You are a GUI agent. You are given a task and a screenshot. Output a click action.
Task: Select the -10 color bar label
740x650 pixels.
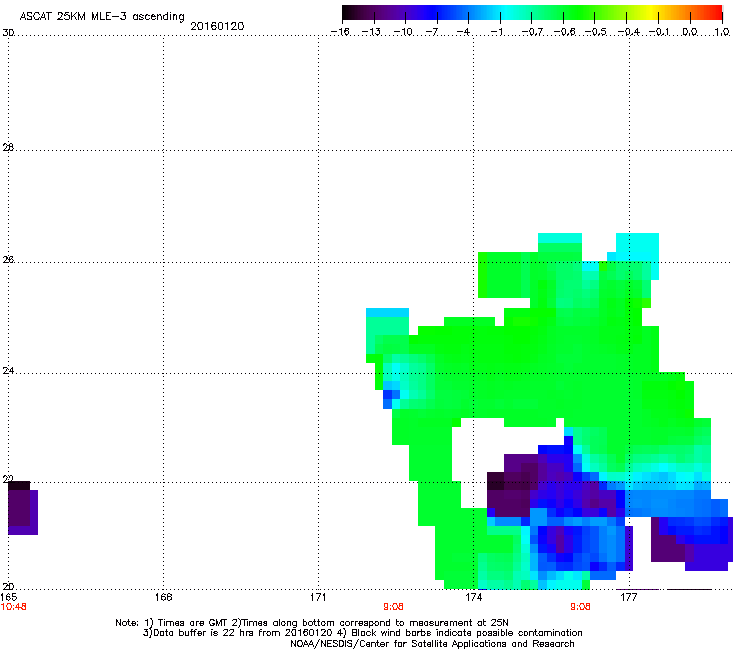(403, 32)
